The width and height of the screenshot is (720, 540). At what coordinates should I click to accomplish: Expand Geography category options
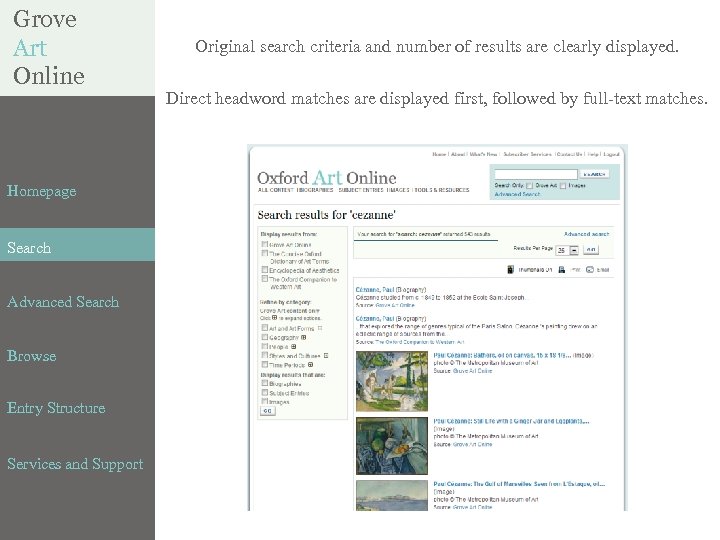pyautogui.click(x=303, y=338)
